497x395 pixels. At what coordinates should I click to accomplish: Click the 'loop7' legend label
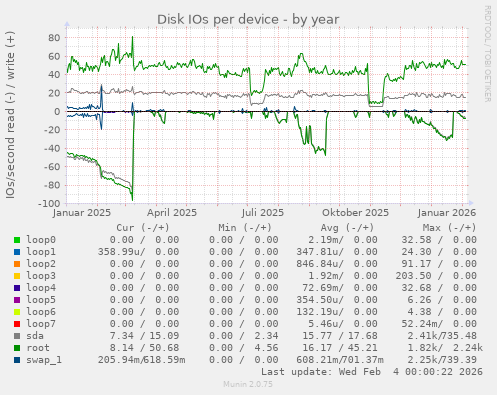coord(41,324)
